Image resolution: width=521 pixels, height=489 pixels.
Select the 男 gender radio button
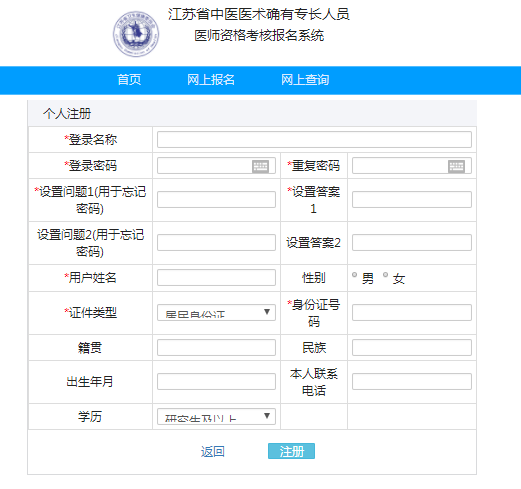tap(354, 275)
